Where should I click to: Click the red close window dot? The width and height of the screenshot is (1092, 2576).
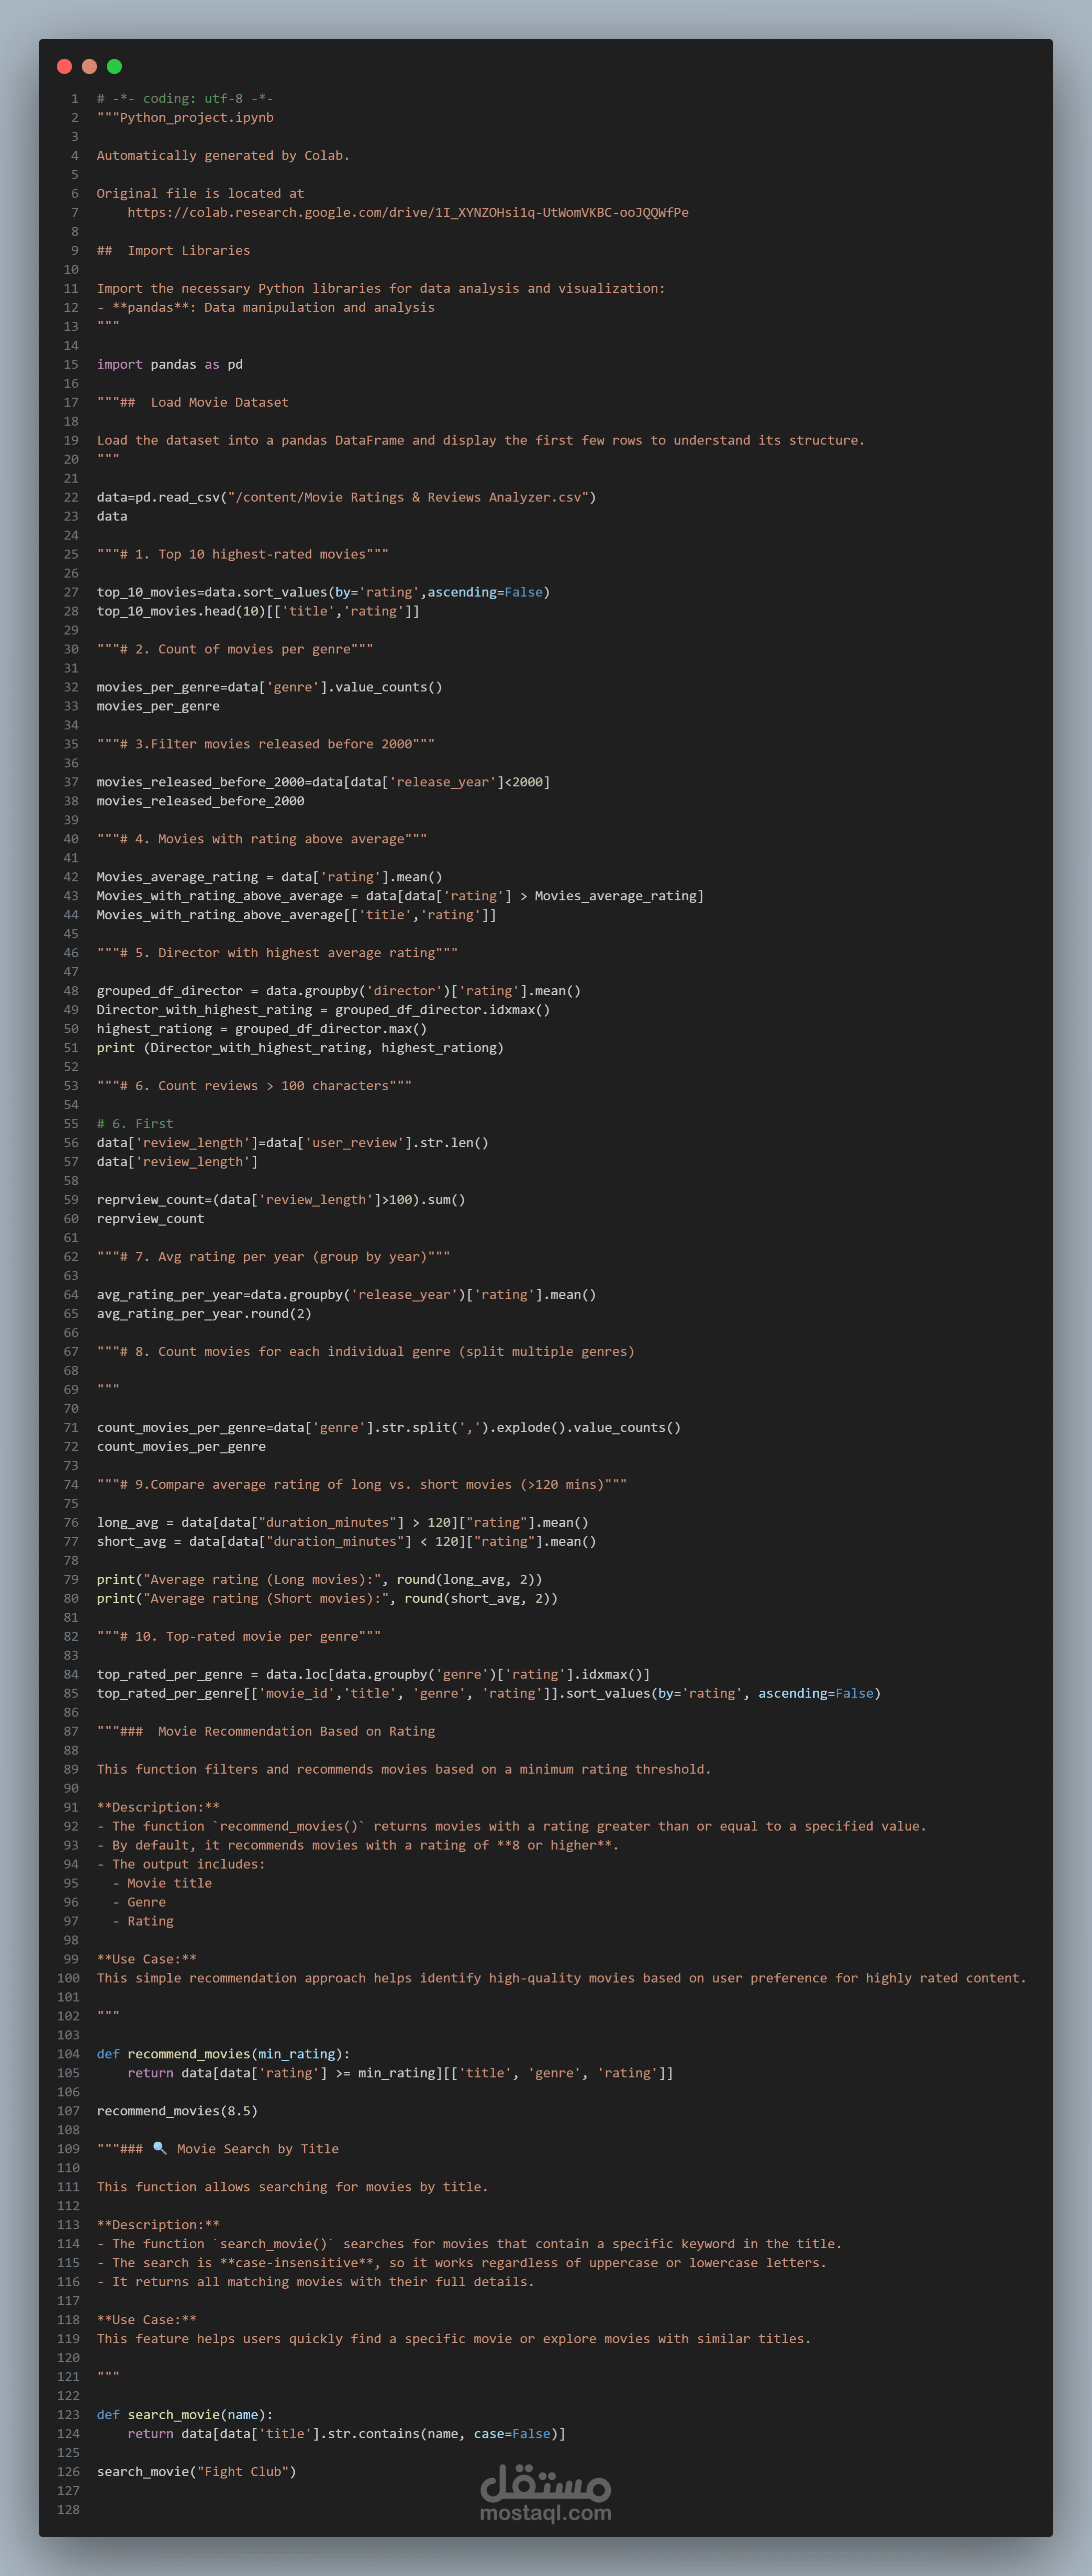(x=64, y=66)
